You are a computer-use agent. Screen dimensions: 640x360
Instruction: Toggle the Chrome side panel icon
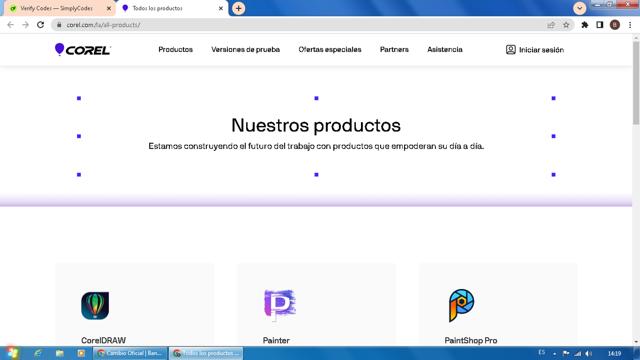click(600, 25)
